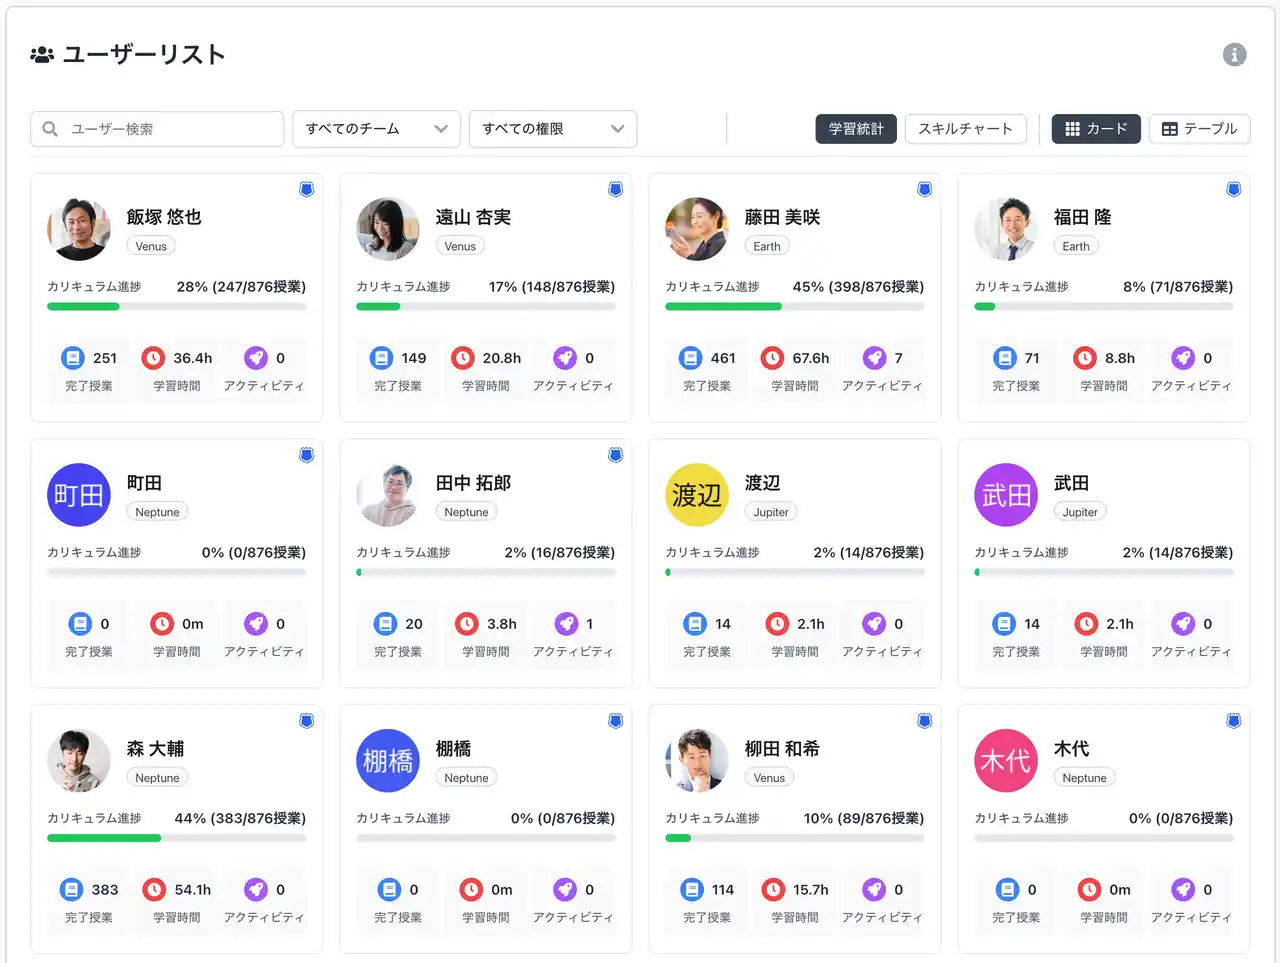Click shield badge on 福田 隆's card

1234,189
